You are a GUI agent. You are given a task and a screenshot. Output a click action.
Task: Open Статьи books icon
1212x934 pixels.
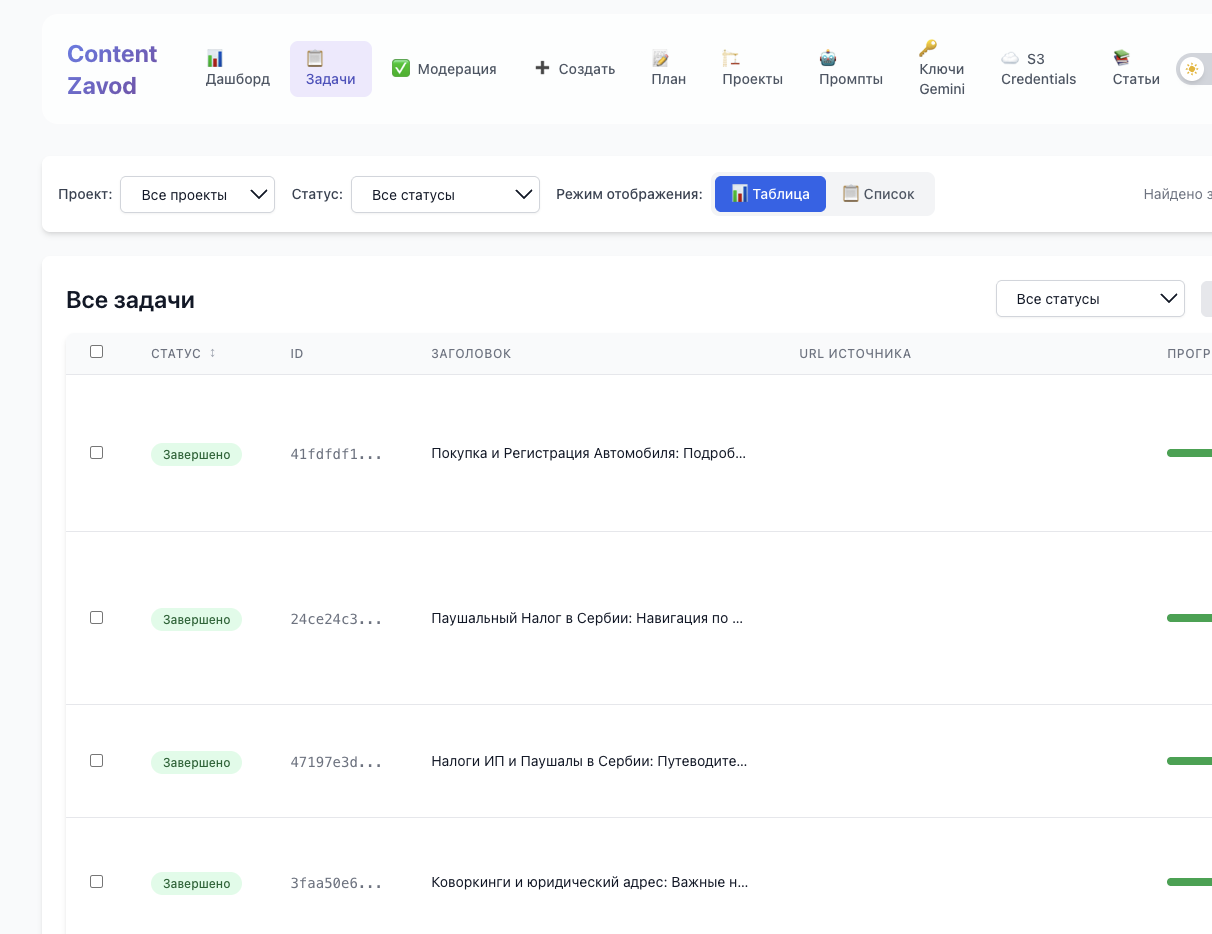pos(1121,58)
